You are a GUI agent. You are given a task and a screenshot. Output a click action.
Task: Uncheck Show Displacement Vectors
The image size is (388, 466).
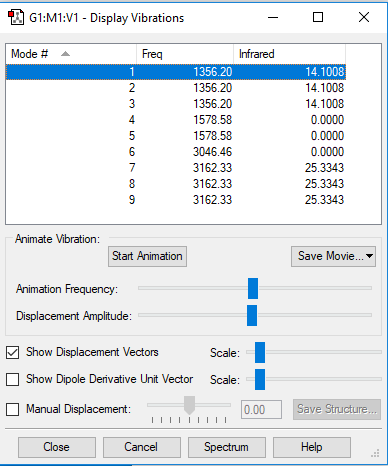pyautogui.click(x=13, y=352)
